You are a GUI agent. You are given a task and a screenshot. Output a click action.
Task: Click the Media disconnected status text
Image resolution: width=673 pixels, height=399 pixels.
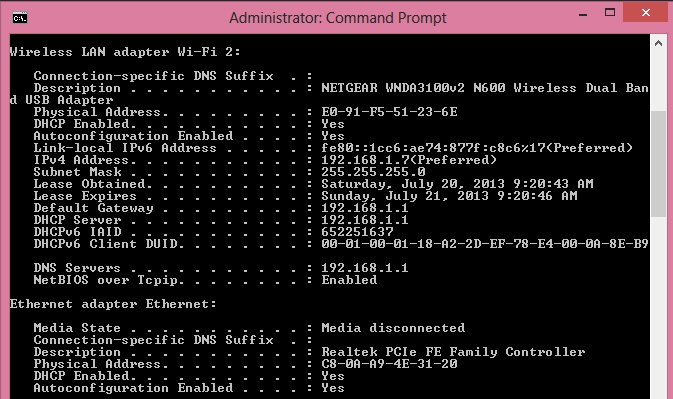[393, 328]
